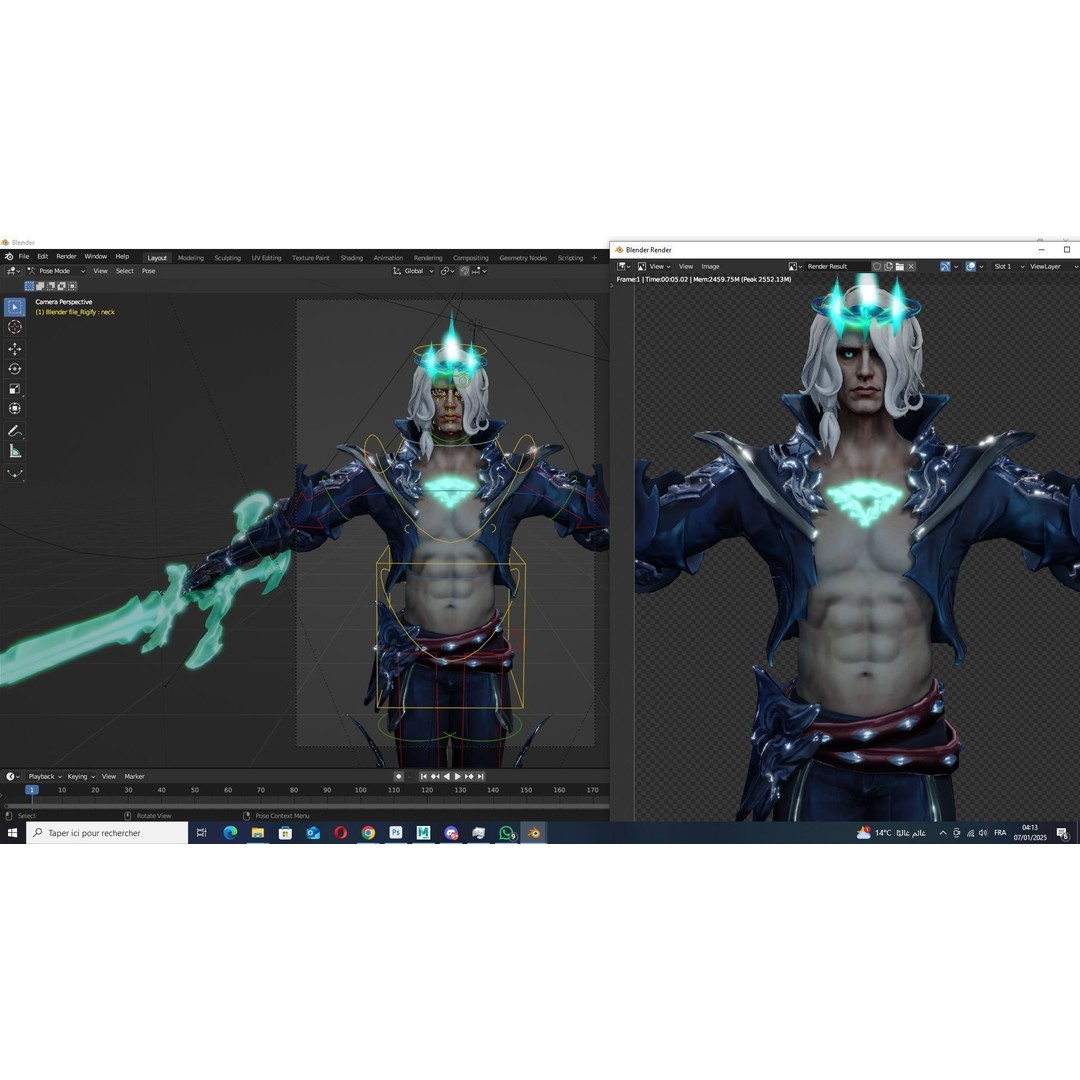Open the Render menu
1080x1080 pixels.
click(66, 256)
